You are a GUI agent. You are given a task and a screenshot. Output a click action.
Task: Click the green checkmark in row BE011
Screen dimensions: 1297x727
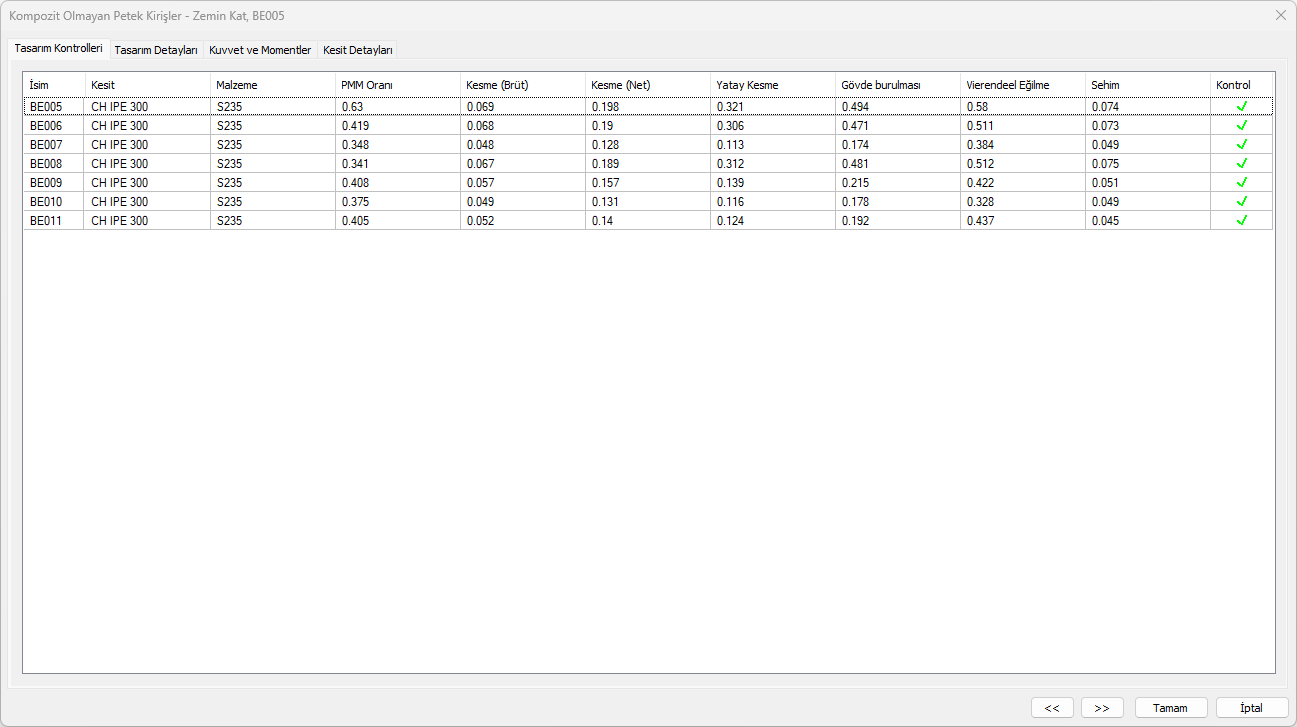click(1242, 220)
